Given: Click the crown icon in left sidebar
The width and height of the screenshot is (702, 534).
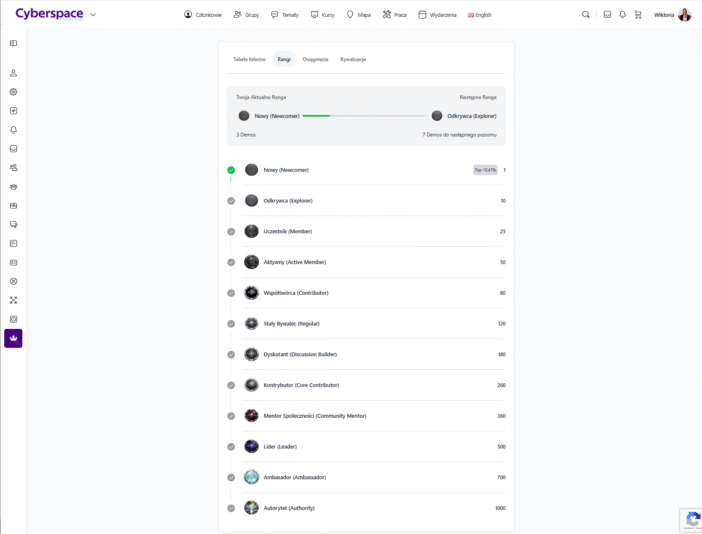Looking at the screenshot, I should (x=13, y=338).
